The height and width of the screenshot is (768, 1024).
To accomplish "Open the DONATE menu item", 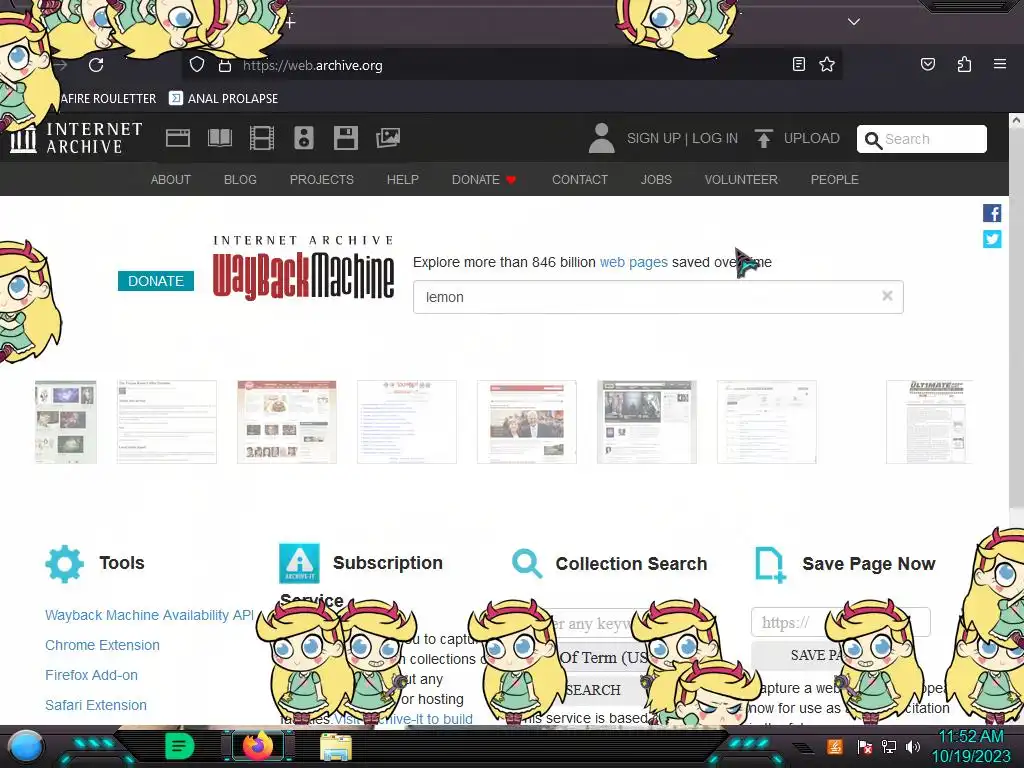I will click(484, 180).
